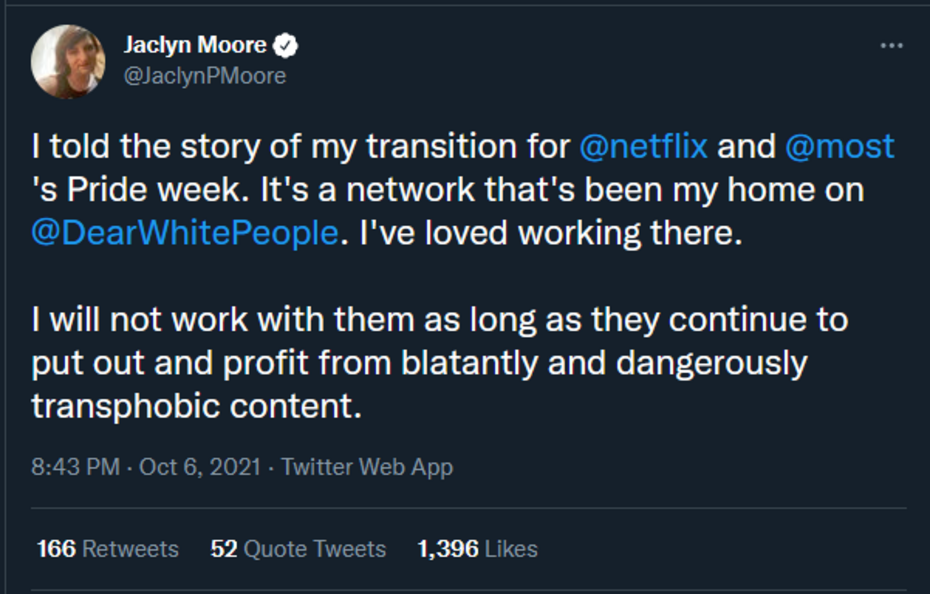The width and height of the screenshot is (930, 594).
Task: Click the line starting "put out and profit"
Action: point(418,363)
